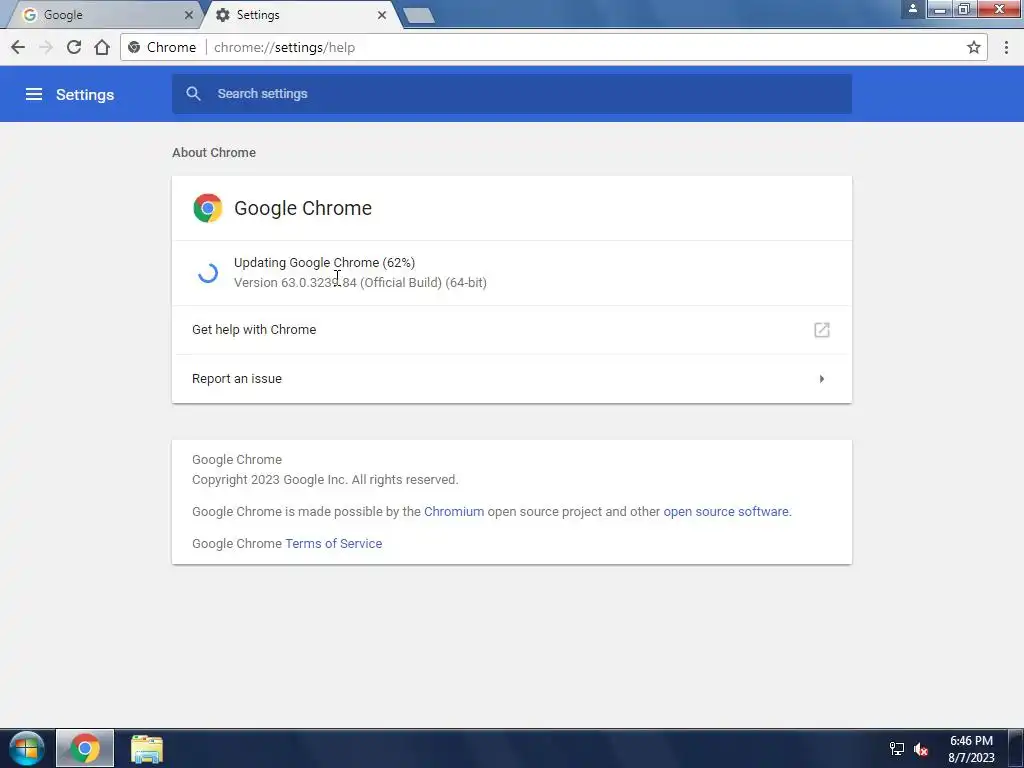Click Updating Google Chrome (62%) status text

click(325, 263)
